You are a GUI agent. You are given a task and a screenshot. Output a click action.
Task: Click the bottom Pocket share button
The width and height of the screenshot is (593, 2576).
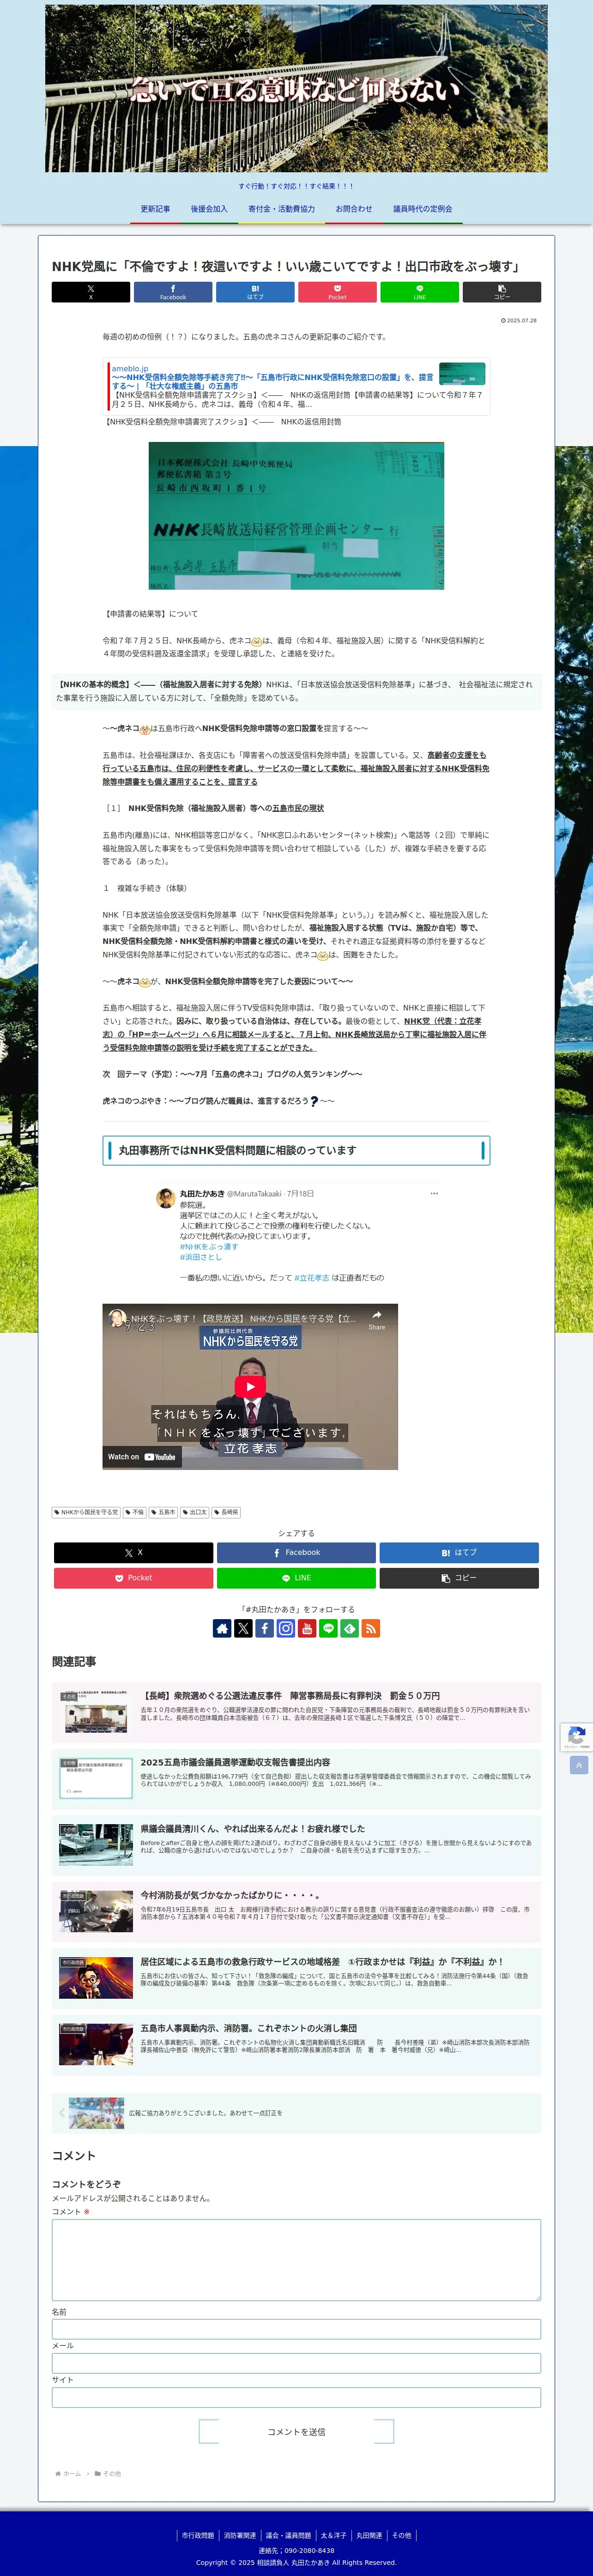[133, 1578]
